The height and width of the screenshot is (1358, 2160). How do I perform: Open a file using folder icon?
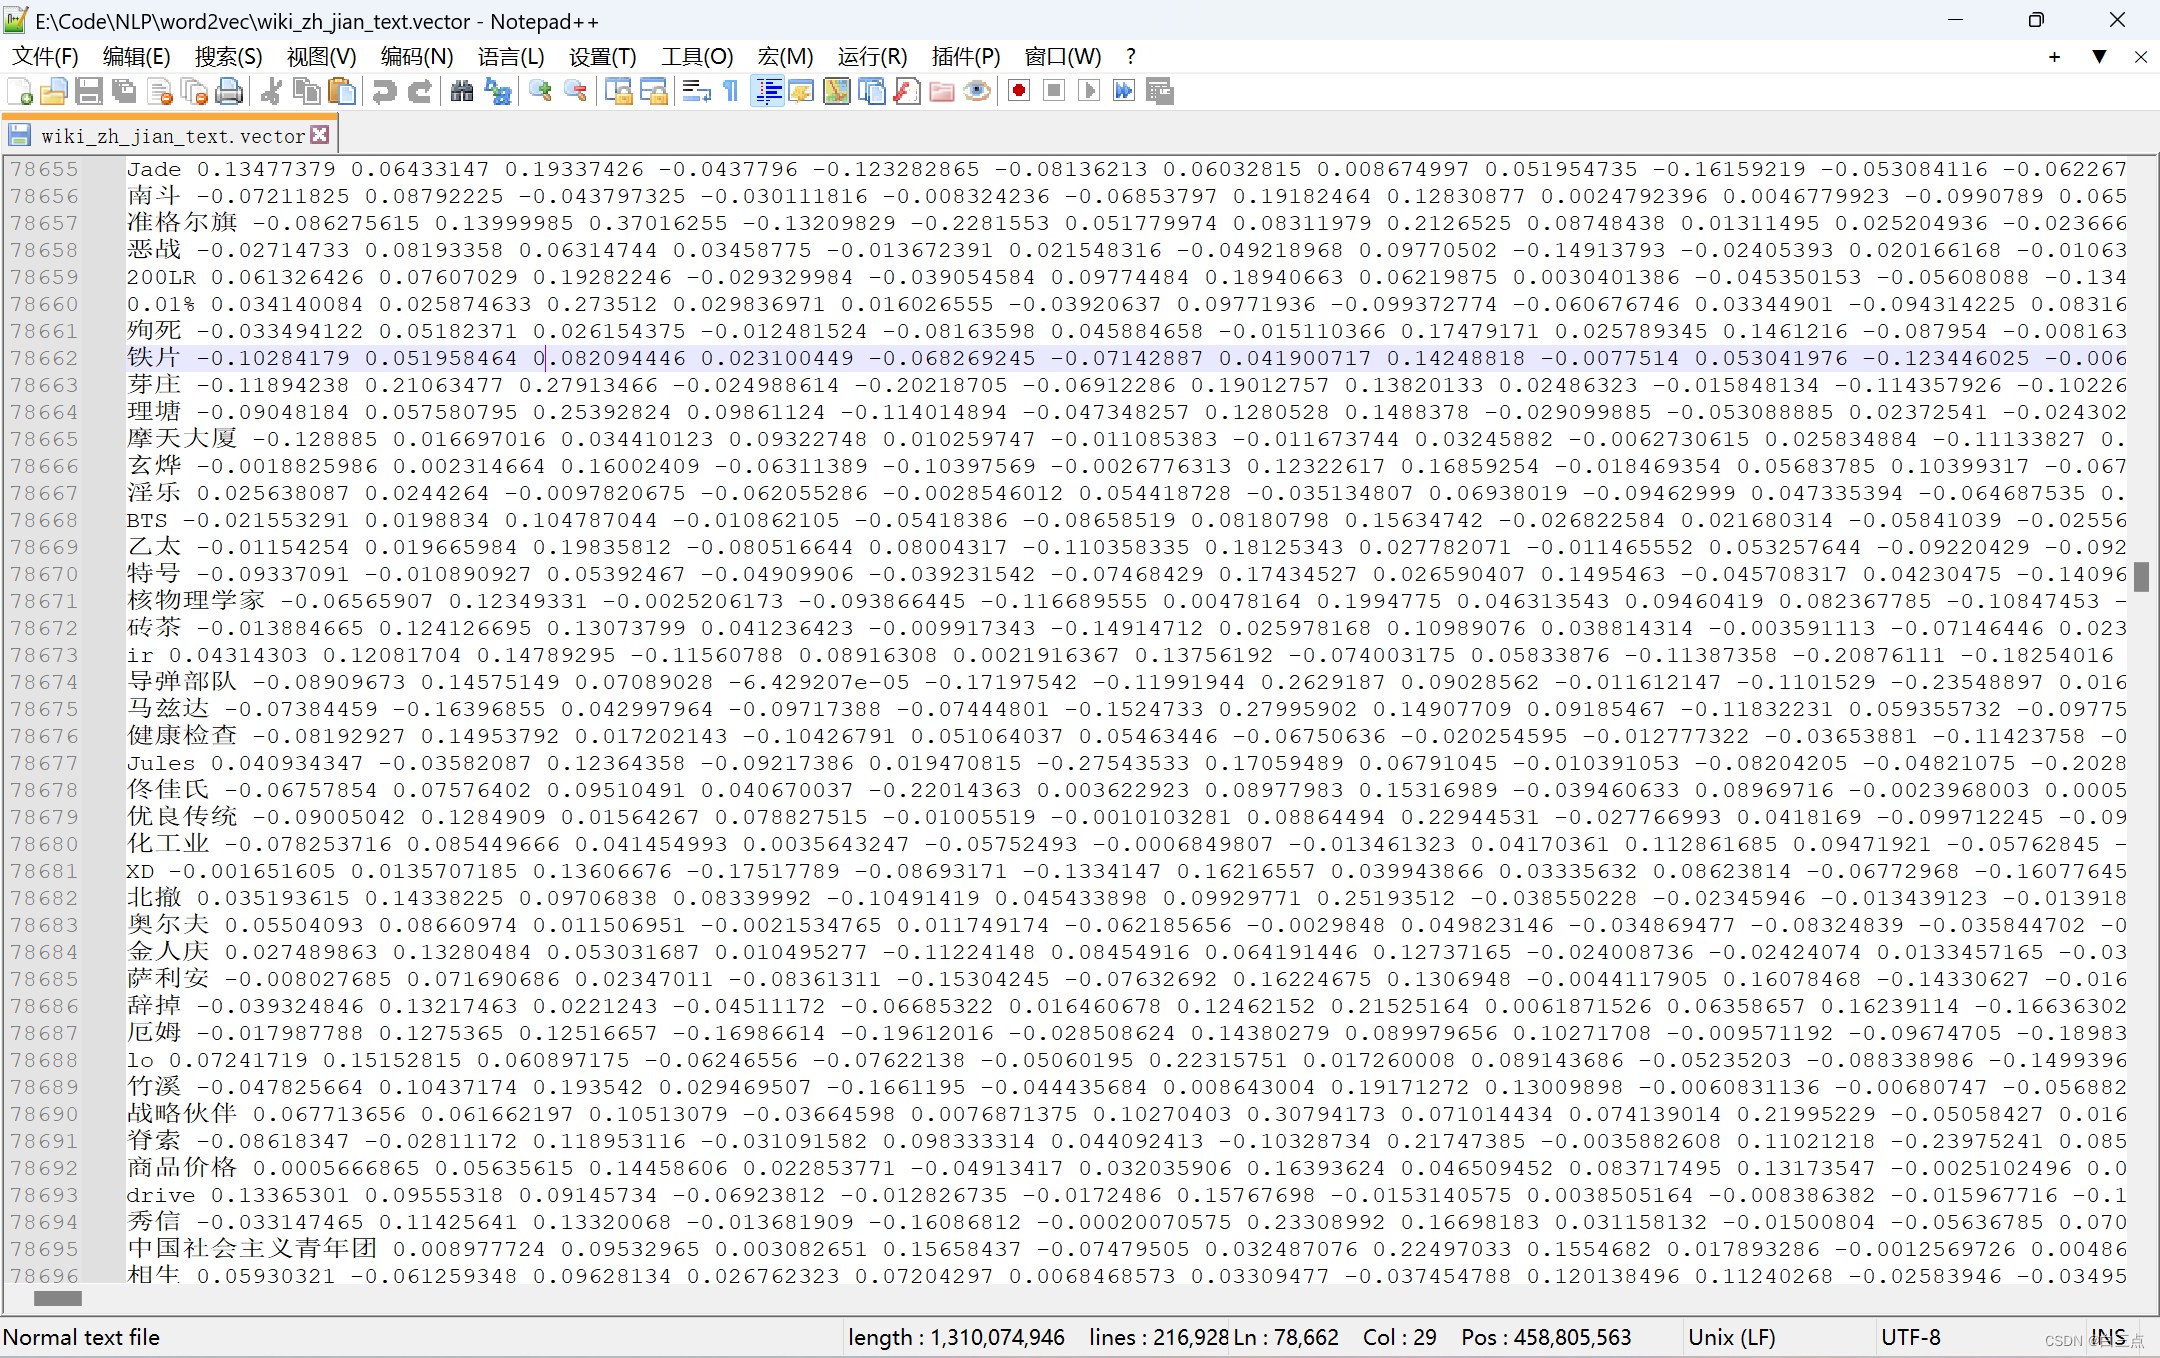point(54,92)
